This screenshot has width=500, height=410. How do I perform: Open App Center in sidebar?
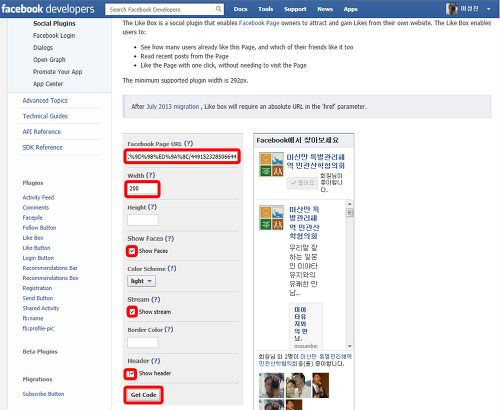(x=48, y=84)
